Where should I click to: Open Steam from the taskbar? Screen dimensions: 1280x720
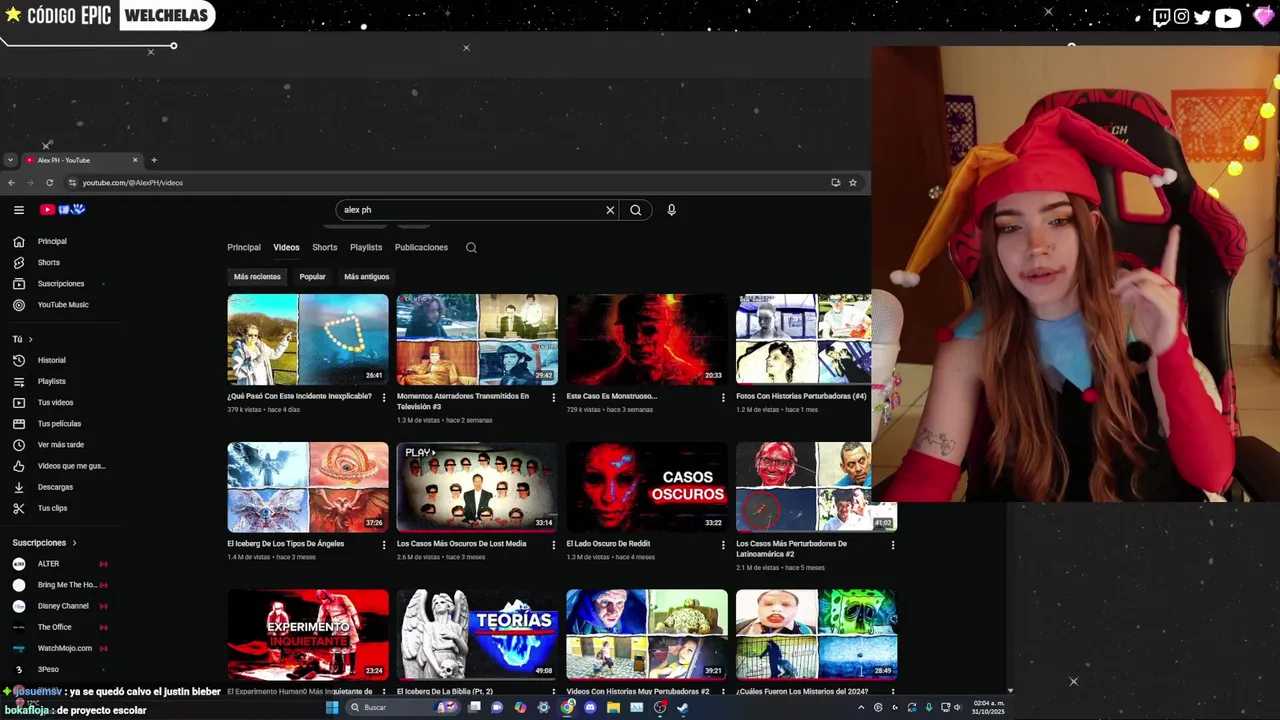pyautogui.click(x=683, y=707)
